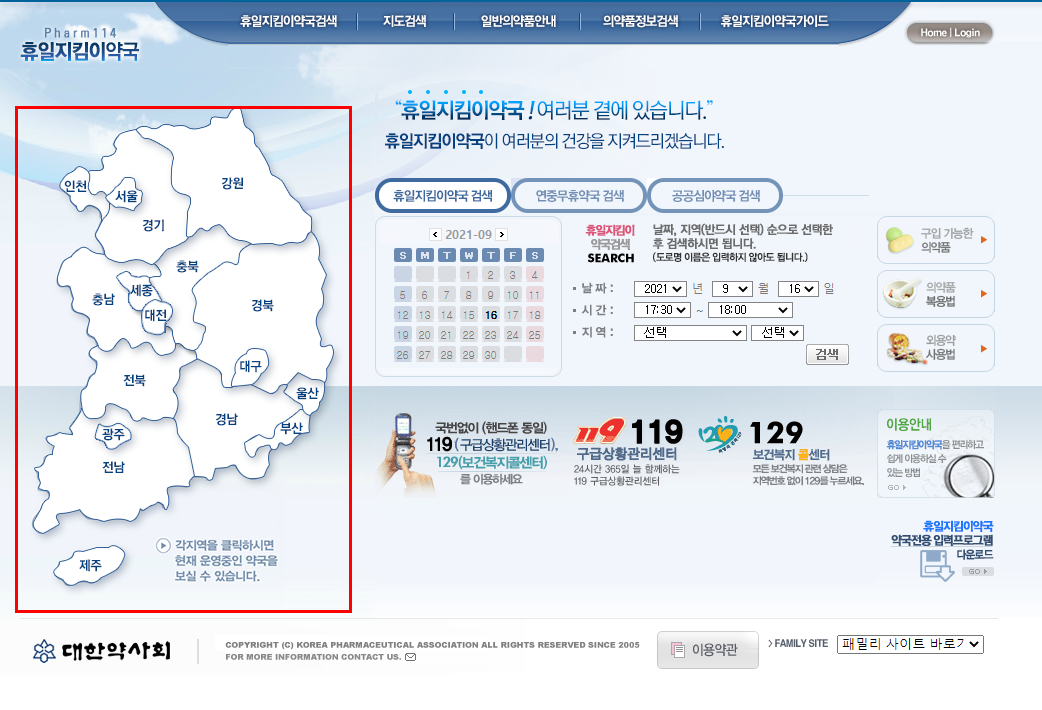Click the Pharm114 휴일지킴이약국 logo
This screenshot has height=710, width=1042.
pos(80,45)
